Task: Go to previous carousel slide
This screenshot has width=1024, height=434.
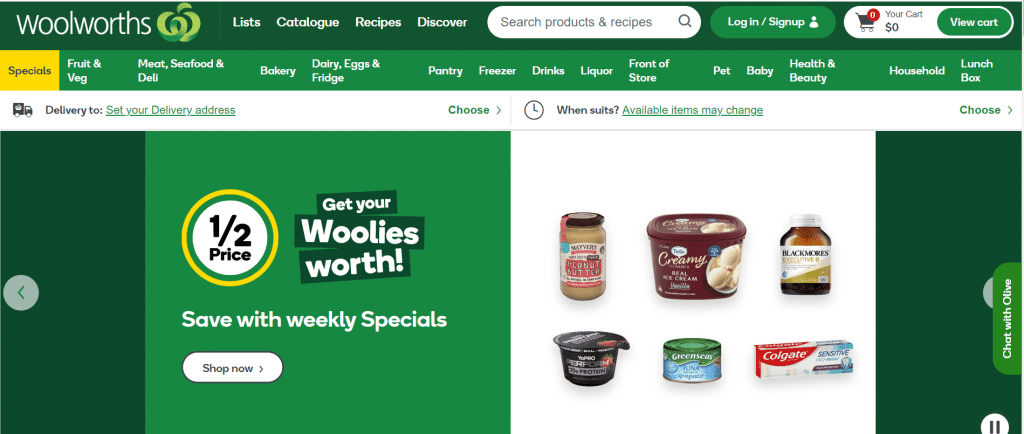Action: 21,292
